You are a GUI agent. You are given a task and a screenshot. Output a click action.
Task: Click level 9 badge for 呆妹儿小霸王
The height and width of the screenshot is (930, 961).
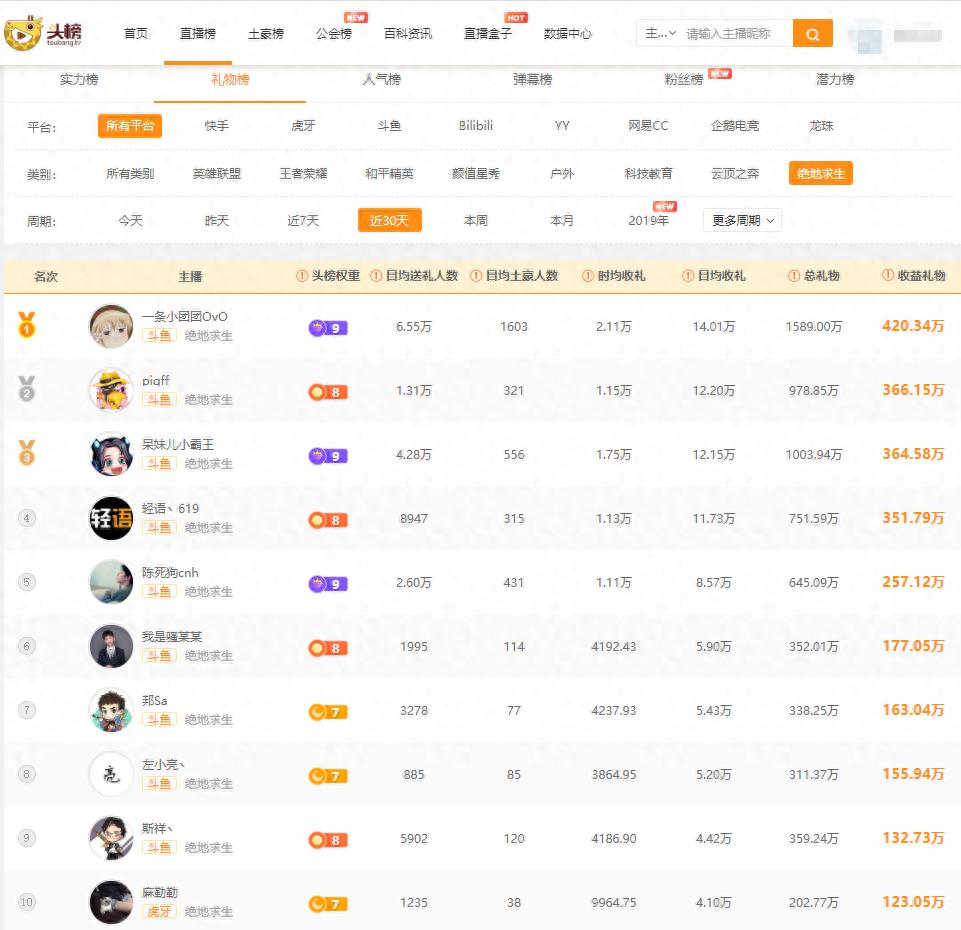pyautogui.click(x=328, y=456)
